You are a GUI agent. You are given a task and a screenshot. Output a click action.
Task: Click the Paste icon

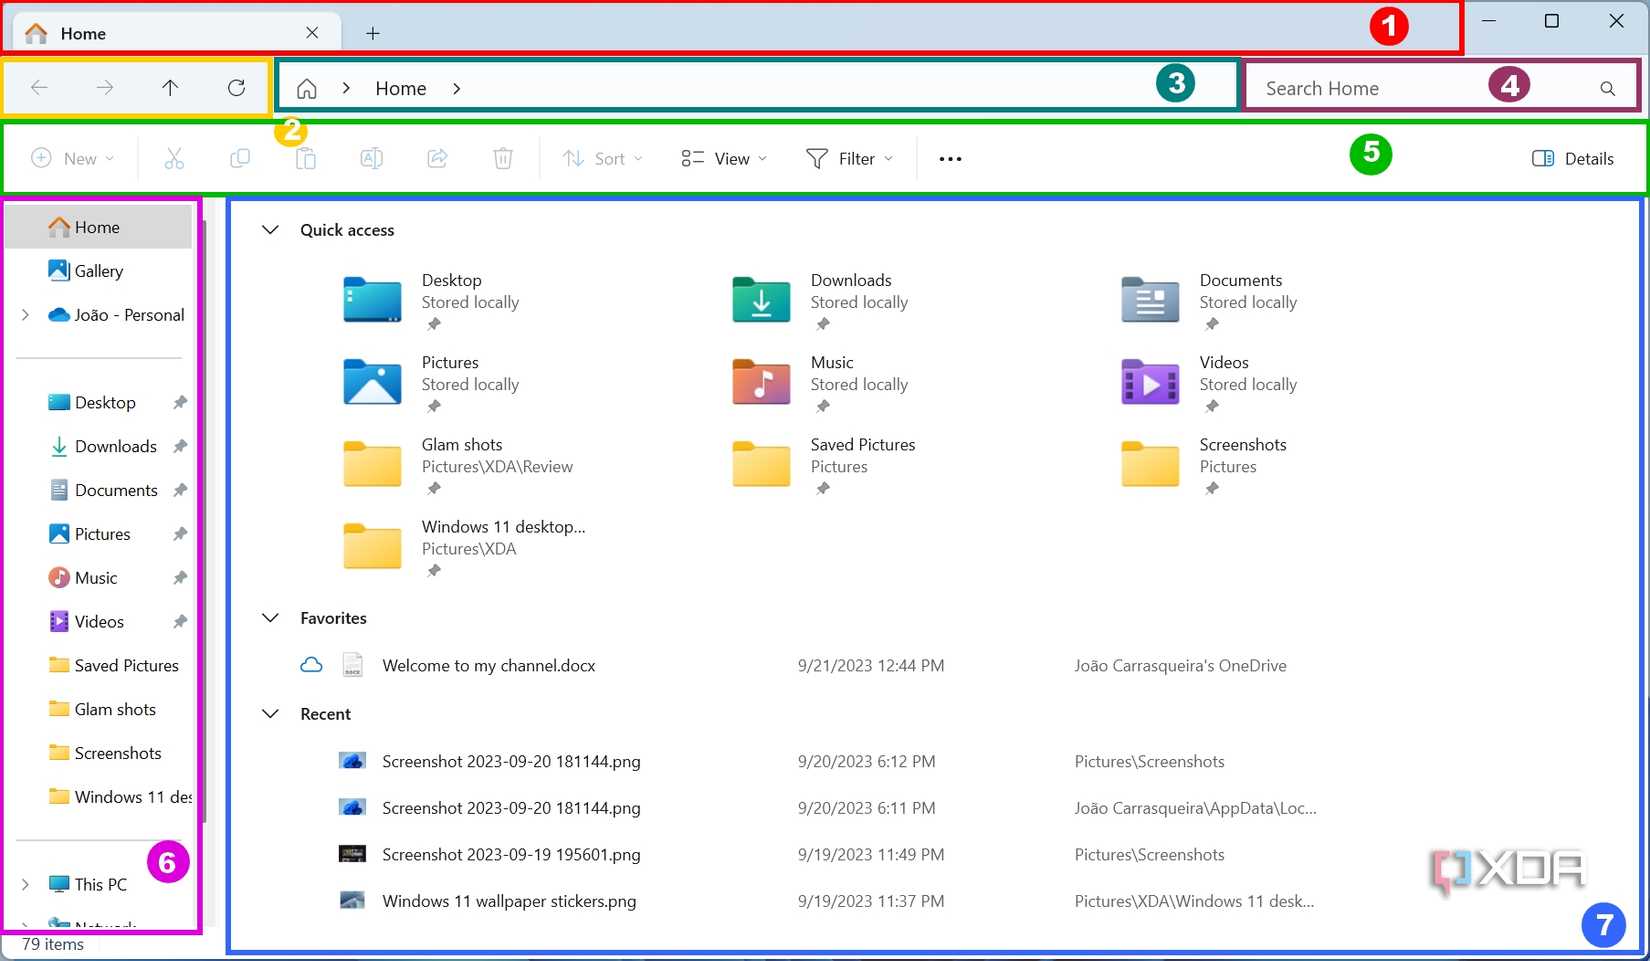click(x=305, y=158)
